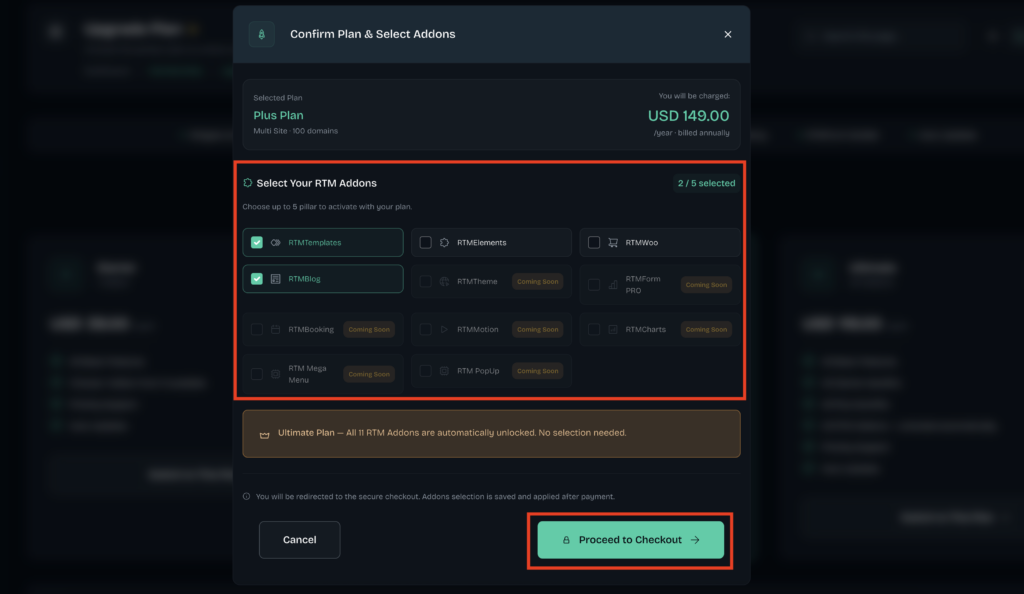Click the RTMTheme globe icon
This screenshot has width=1024, height=594.
pyautogui.click(x=444, y=281)
